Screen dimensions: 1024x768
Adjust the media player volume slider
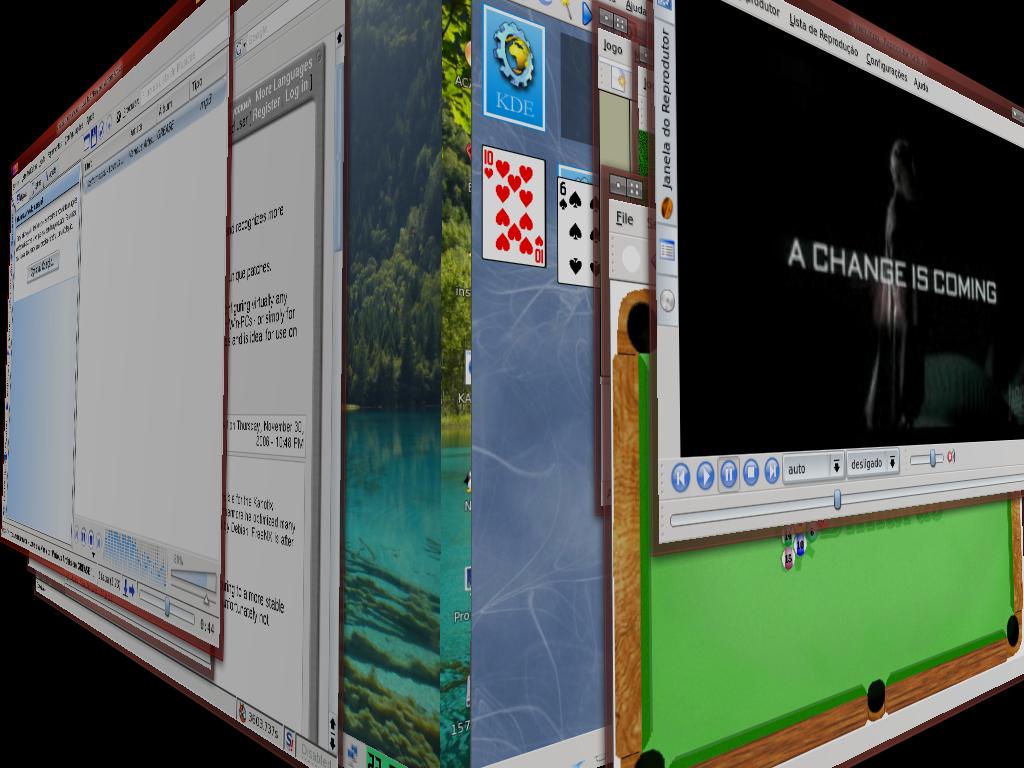coord(927,459)
